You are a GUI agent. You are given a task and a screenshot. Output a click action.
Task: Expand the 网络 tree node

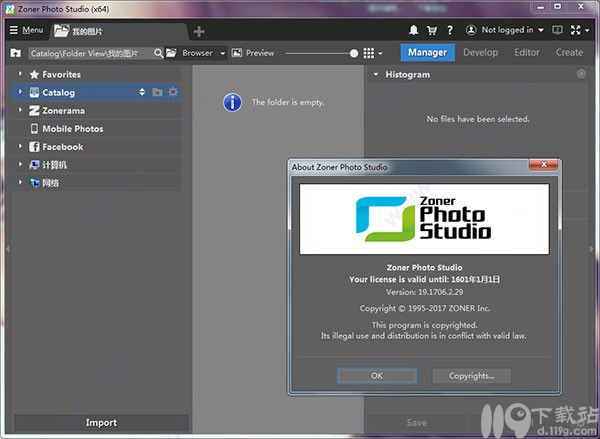click(x=20, y=182)
